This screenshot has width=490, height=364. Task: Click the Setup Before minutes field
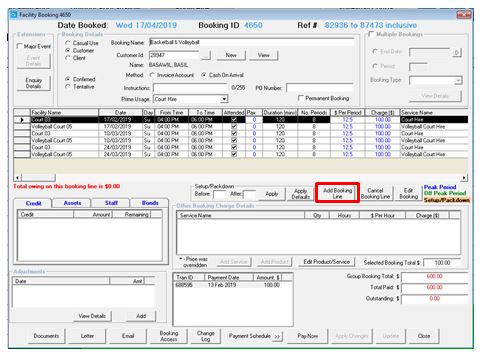[219, 194]
